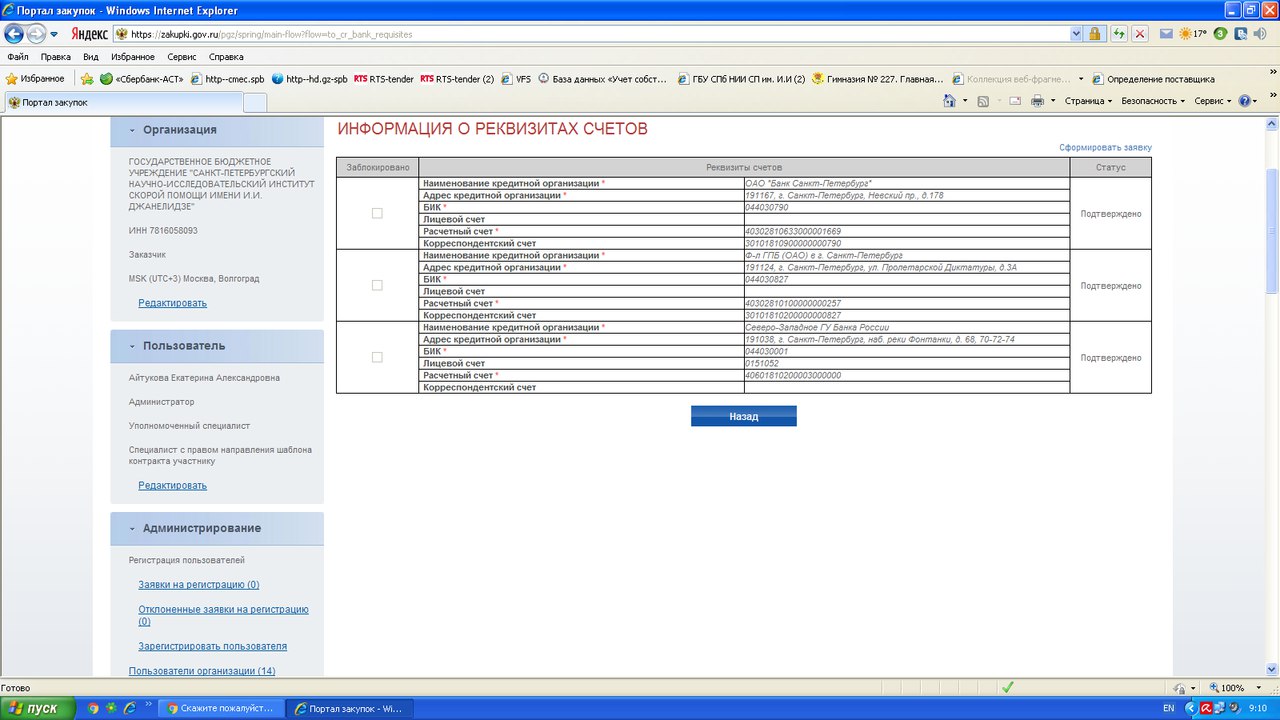This screenshot has width=1280, height=720.
Task: Click the Favorites star button labeled Избранное
Action: tap(35, 78)
